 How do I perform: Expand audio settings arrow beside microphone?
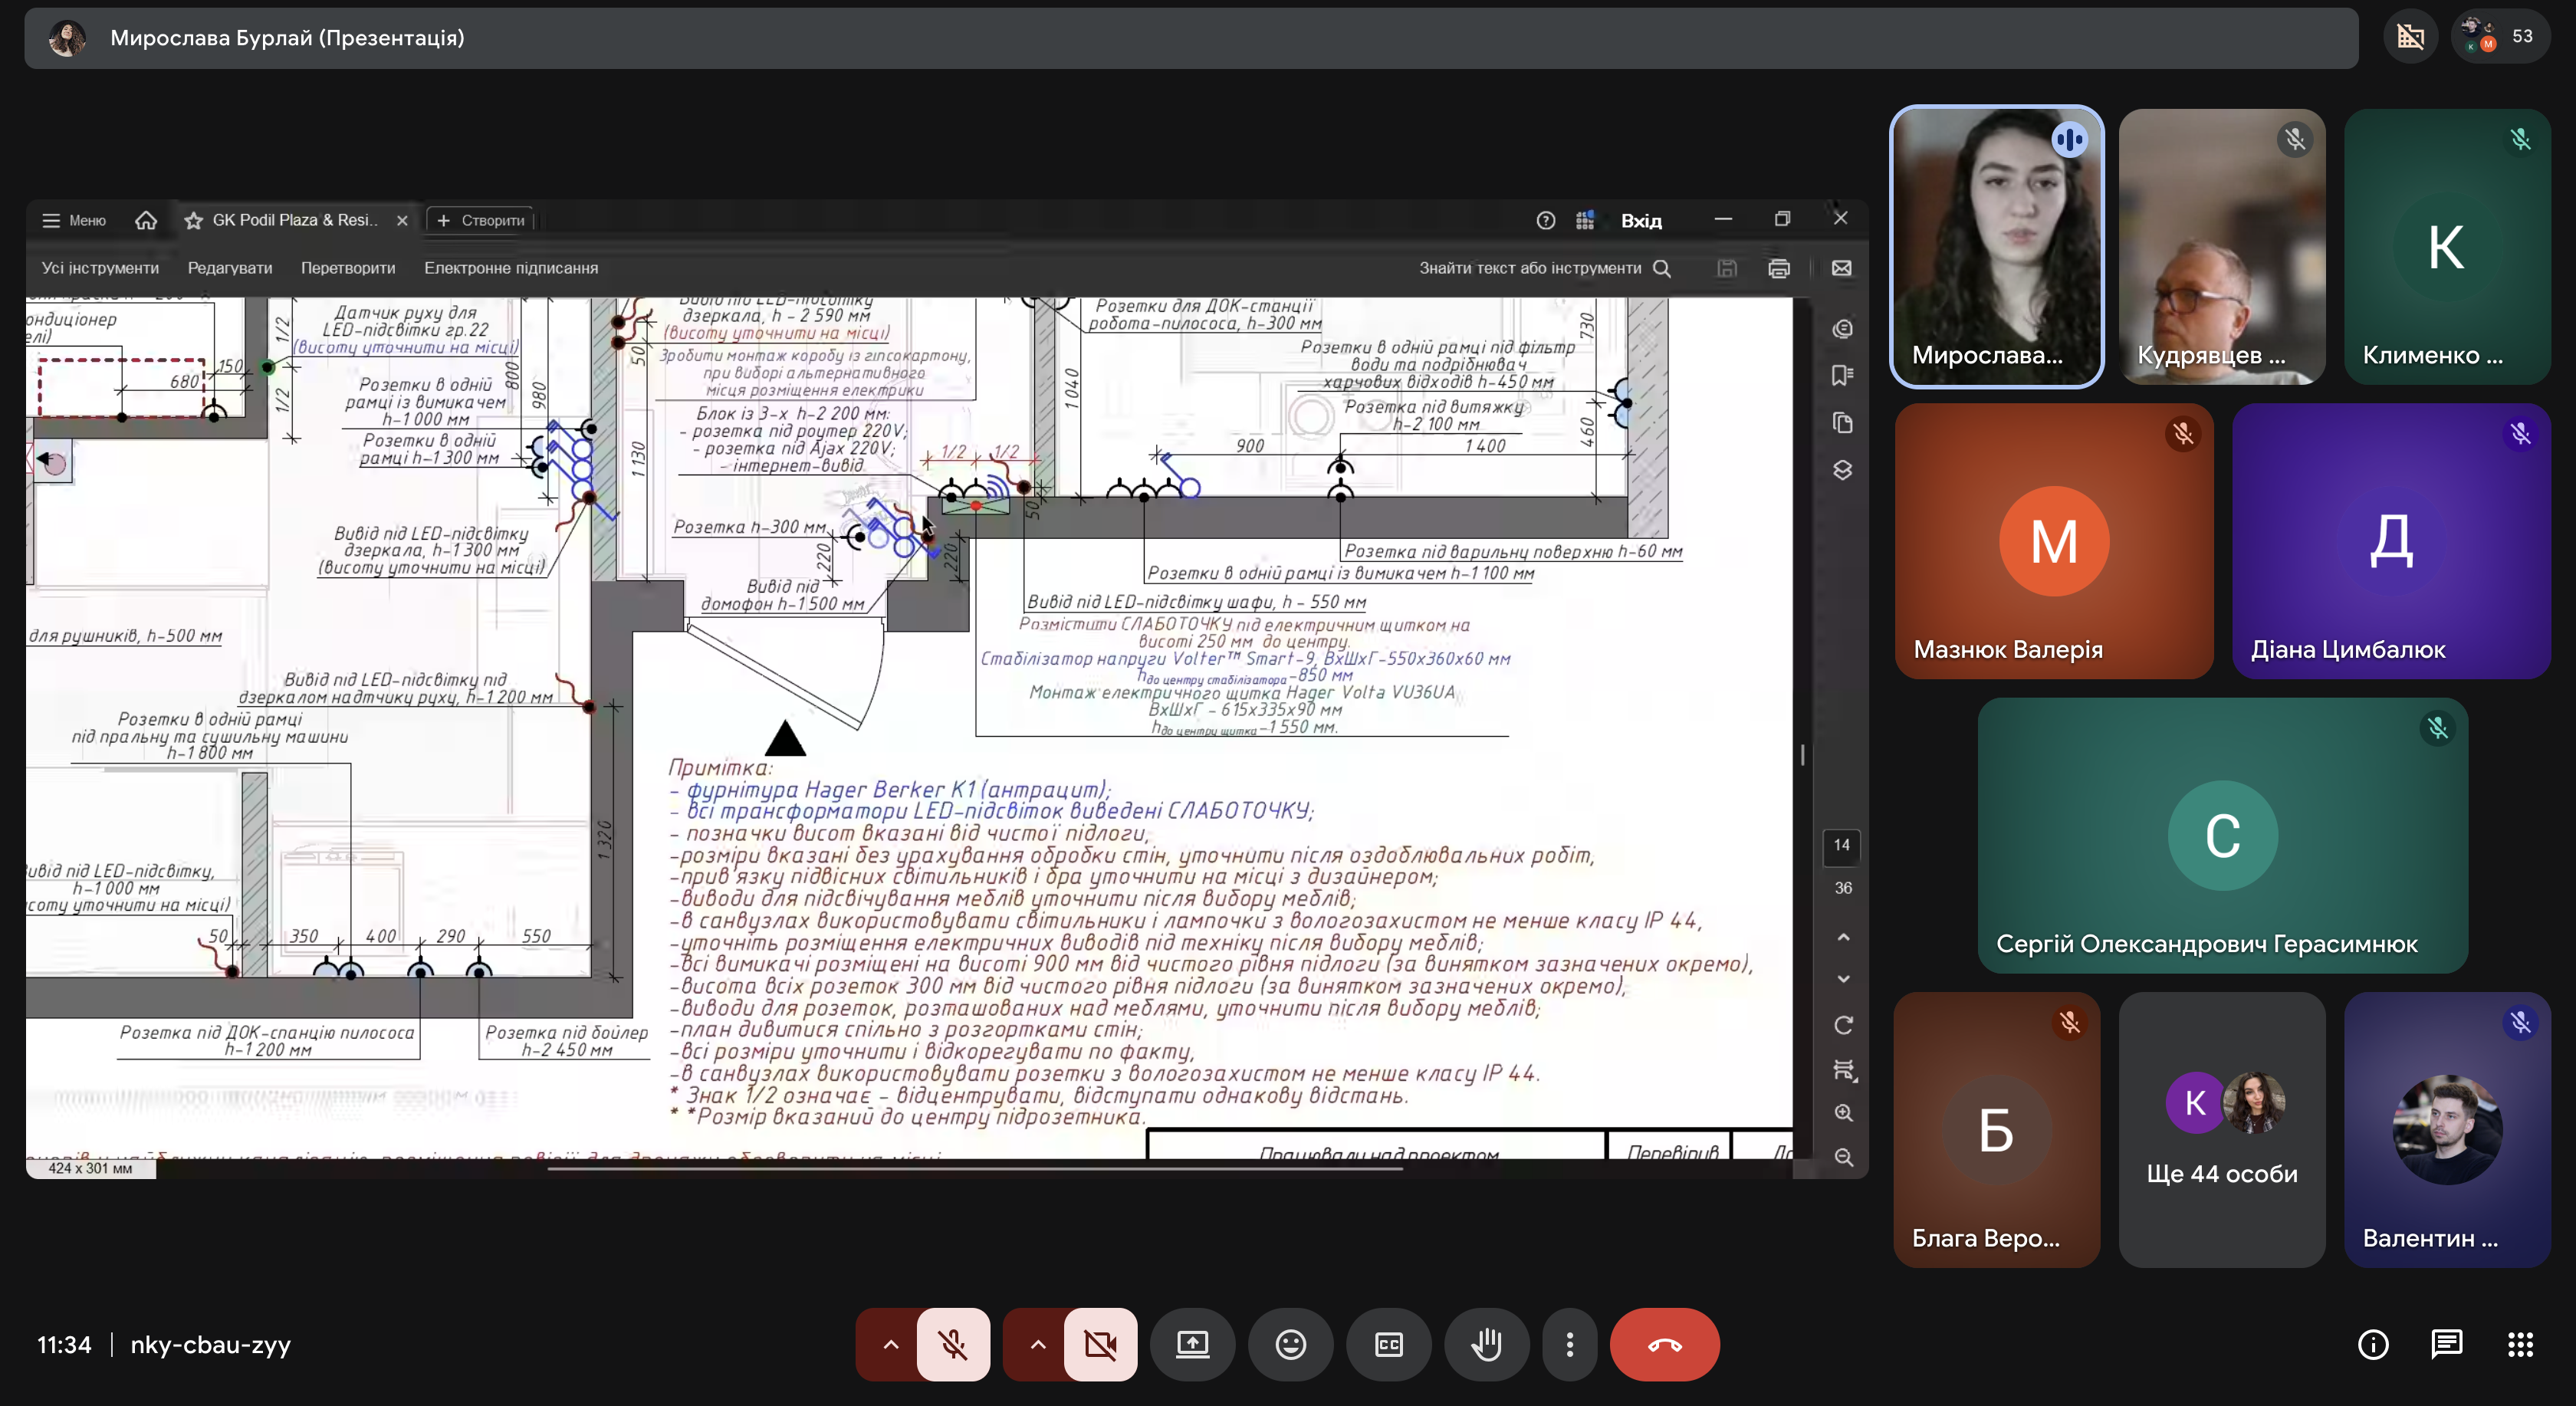(x=890, y=1345)
